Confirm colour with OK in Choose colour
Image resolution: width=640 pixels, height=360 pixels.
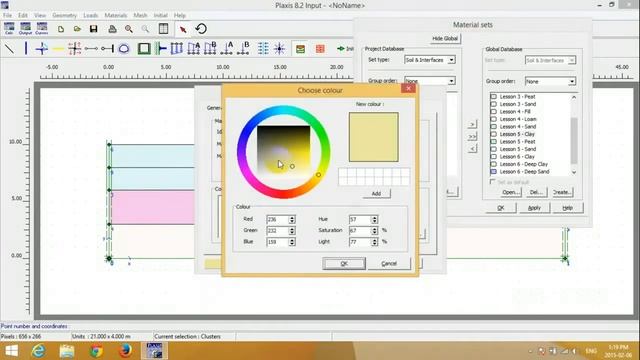[x=344, y=263]
